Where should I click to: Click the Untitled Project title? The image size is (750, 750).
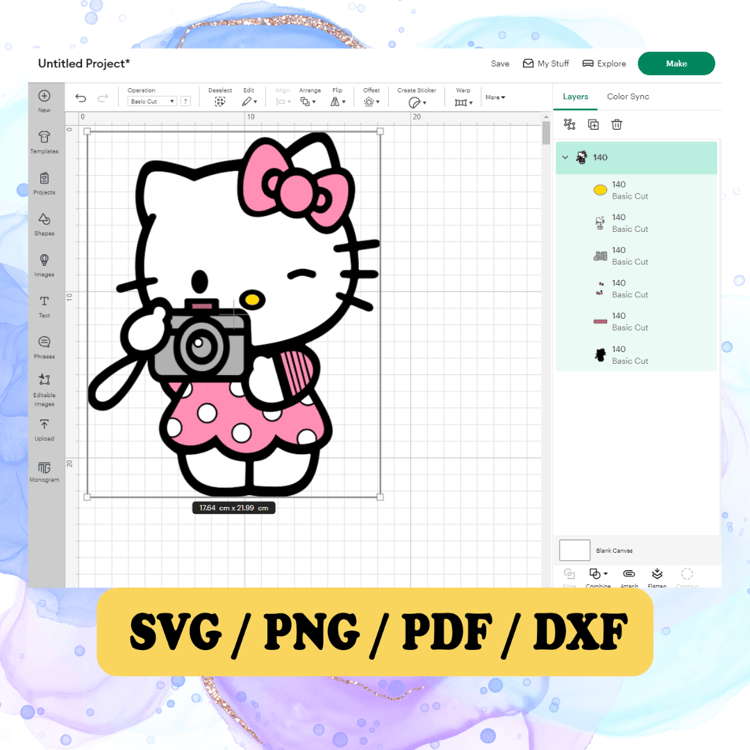pyautogui.click(x=84, y=64)
